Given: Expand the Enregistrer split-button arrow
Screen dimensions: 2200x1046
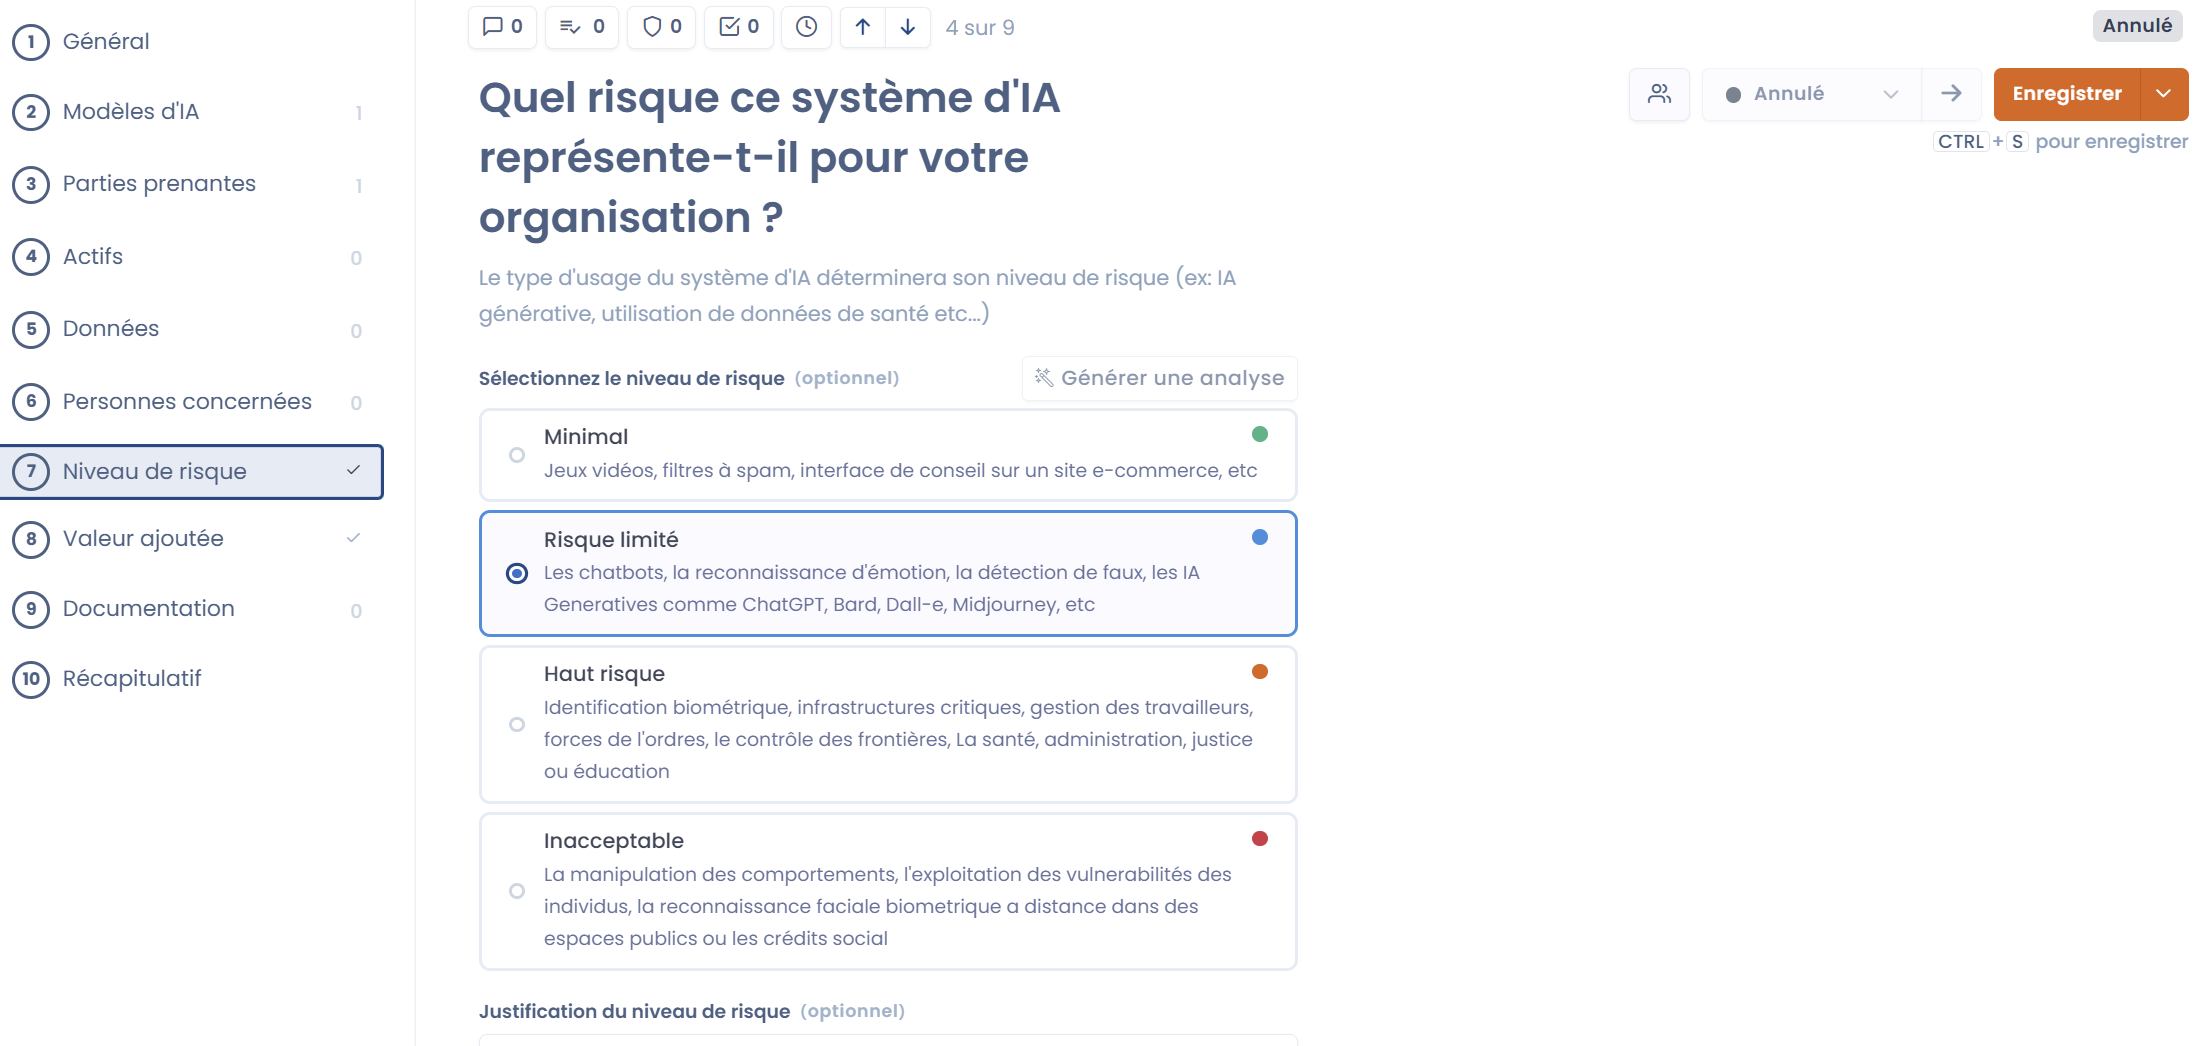Looking at the screenshot, I should [2163, 94].
